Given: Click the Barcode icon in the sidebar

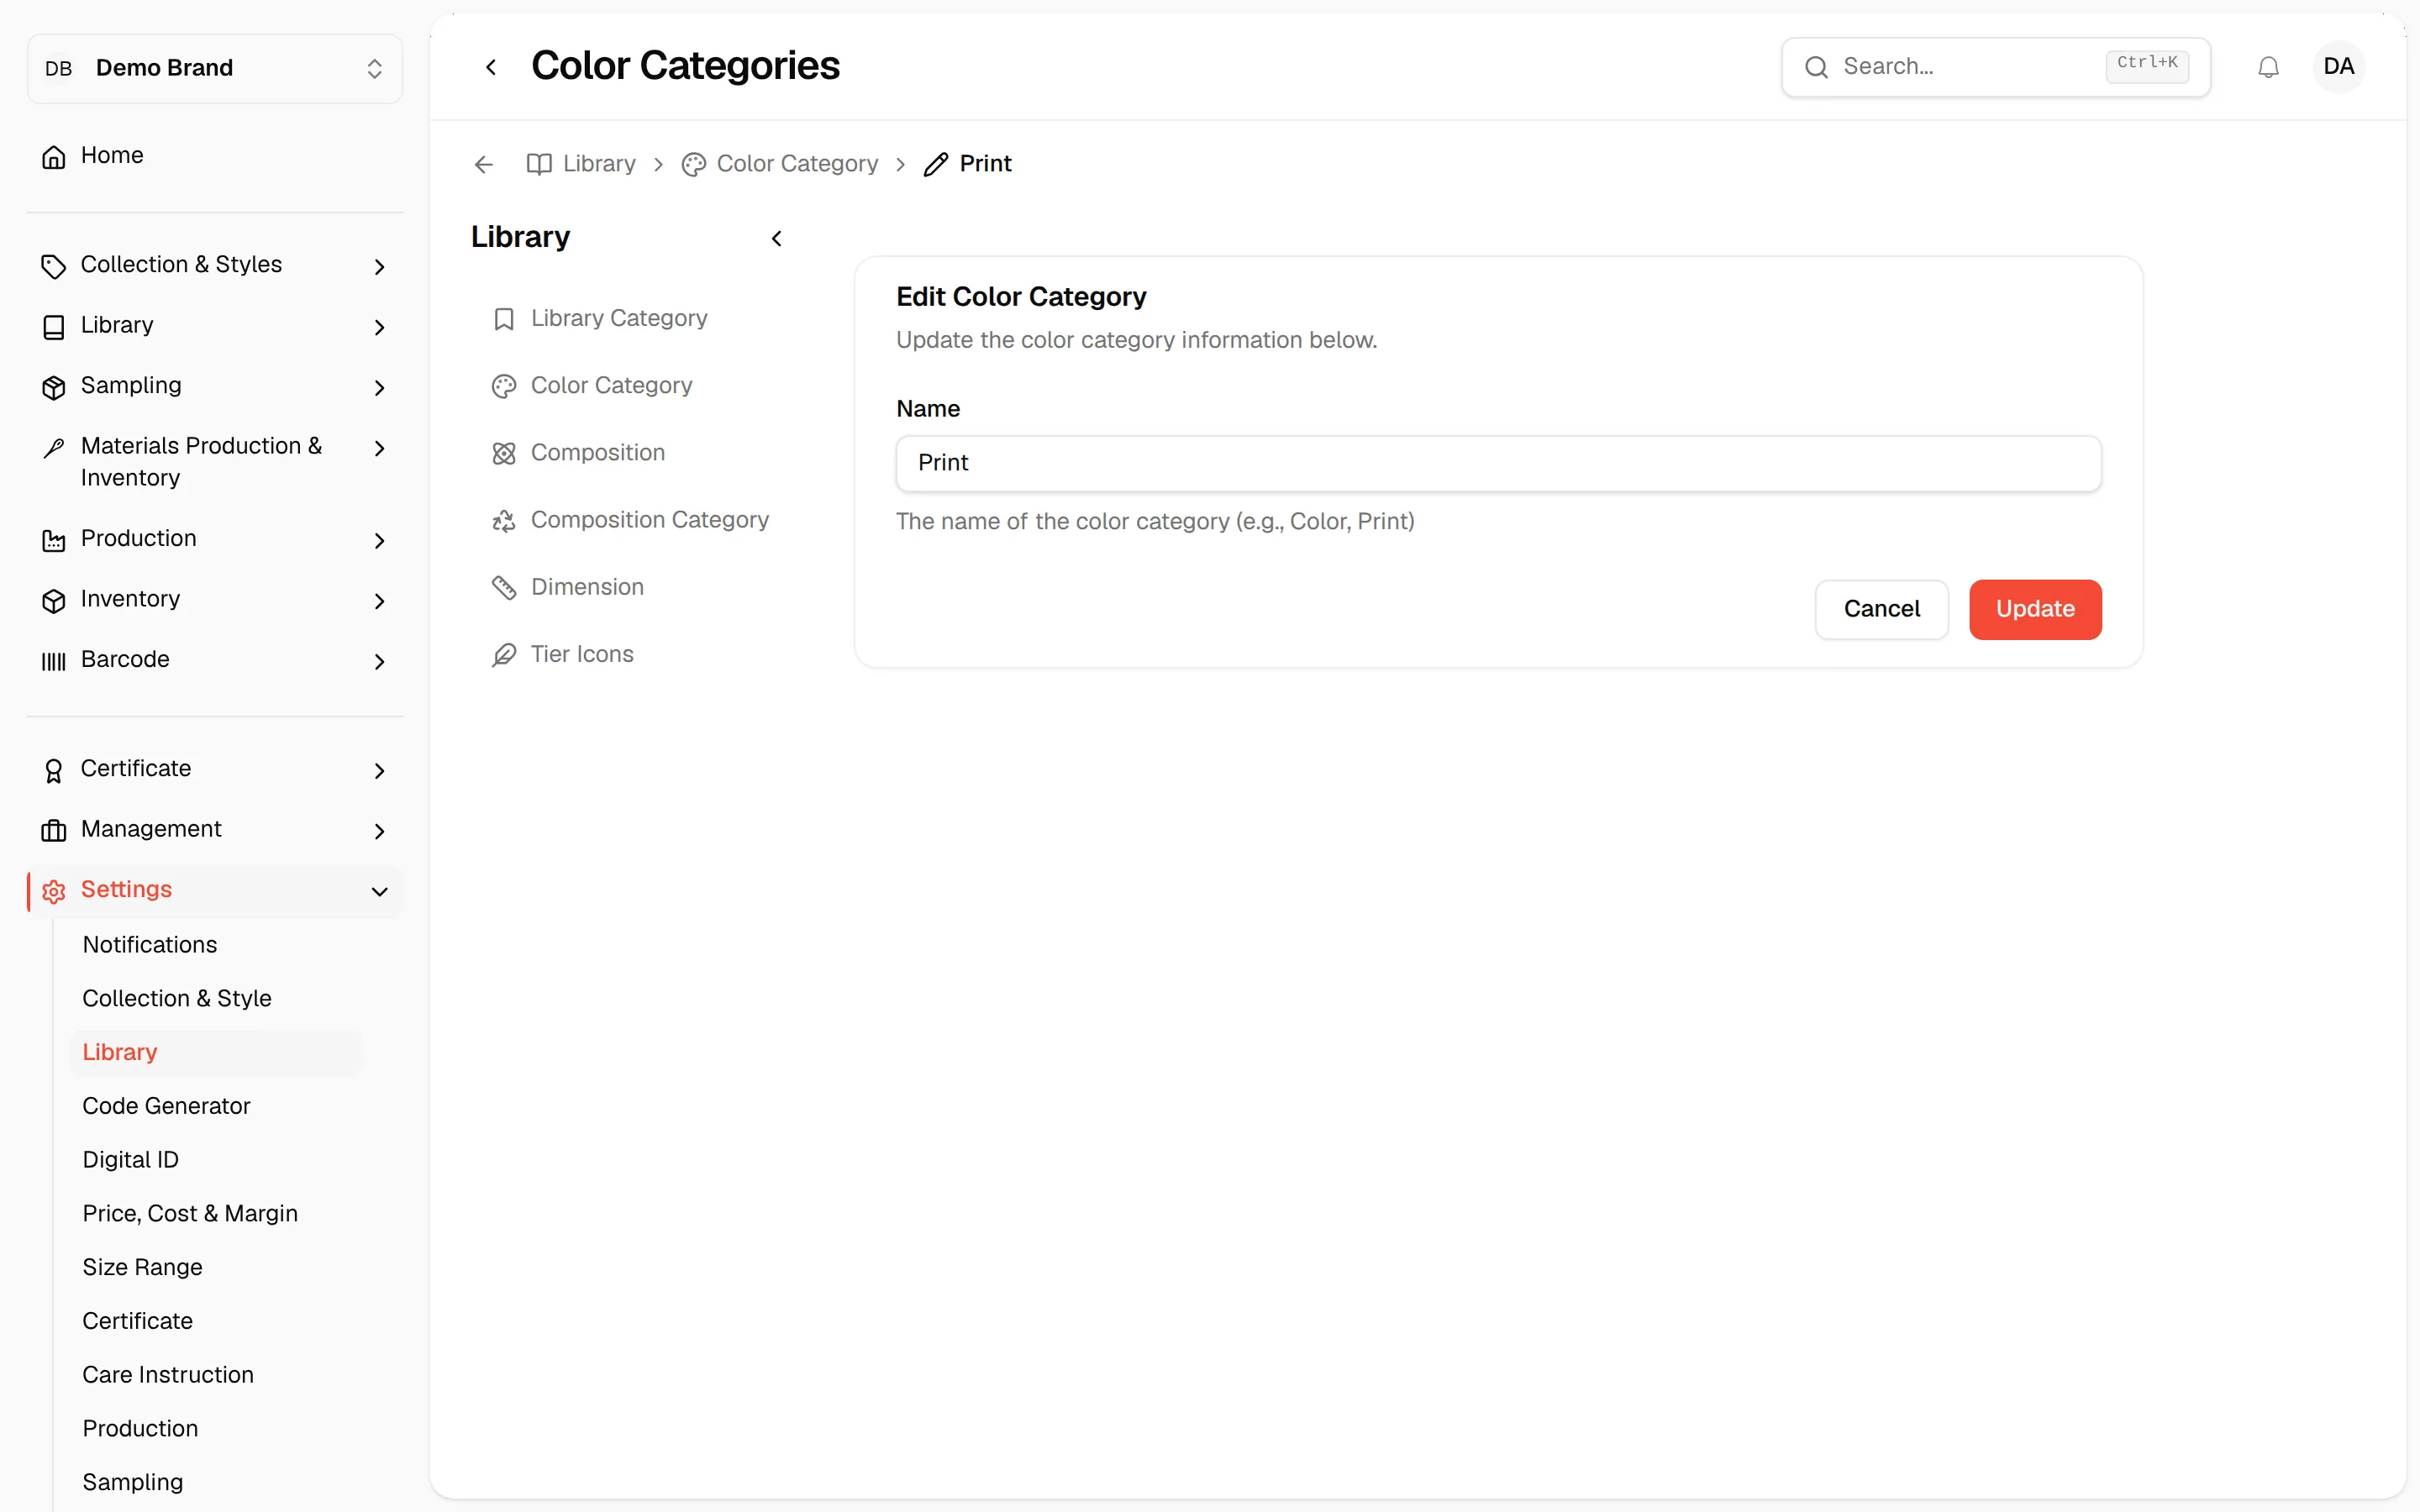Looking at the screenshot, I should (x=54, y=661).
